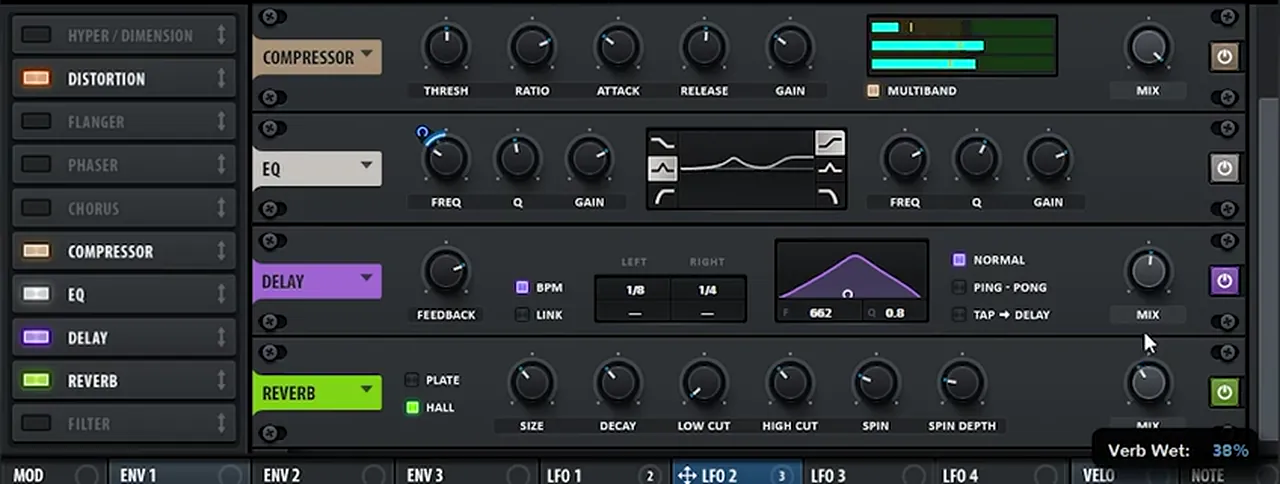1280x484 pixels.
Task: Toggle the delay BPM sync checkbox
Action: point(522,287)
